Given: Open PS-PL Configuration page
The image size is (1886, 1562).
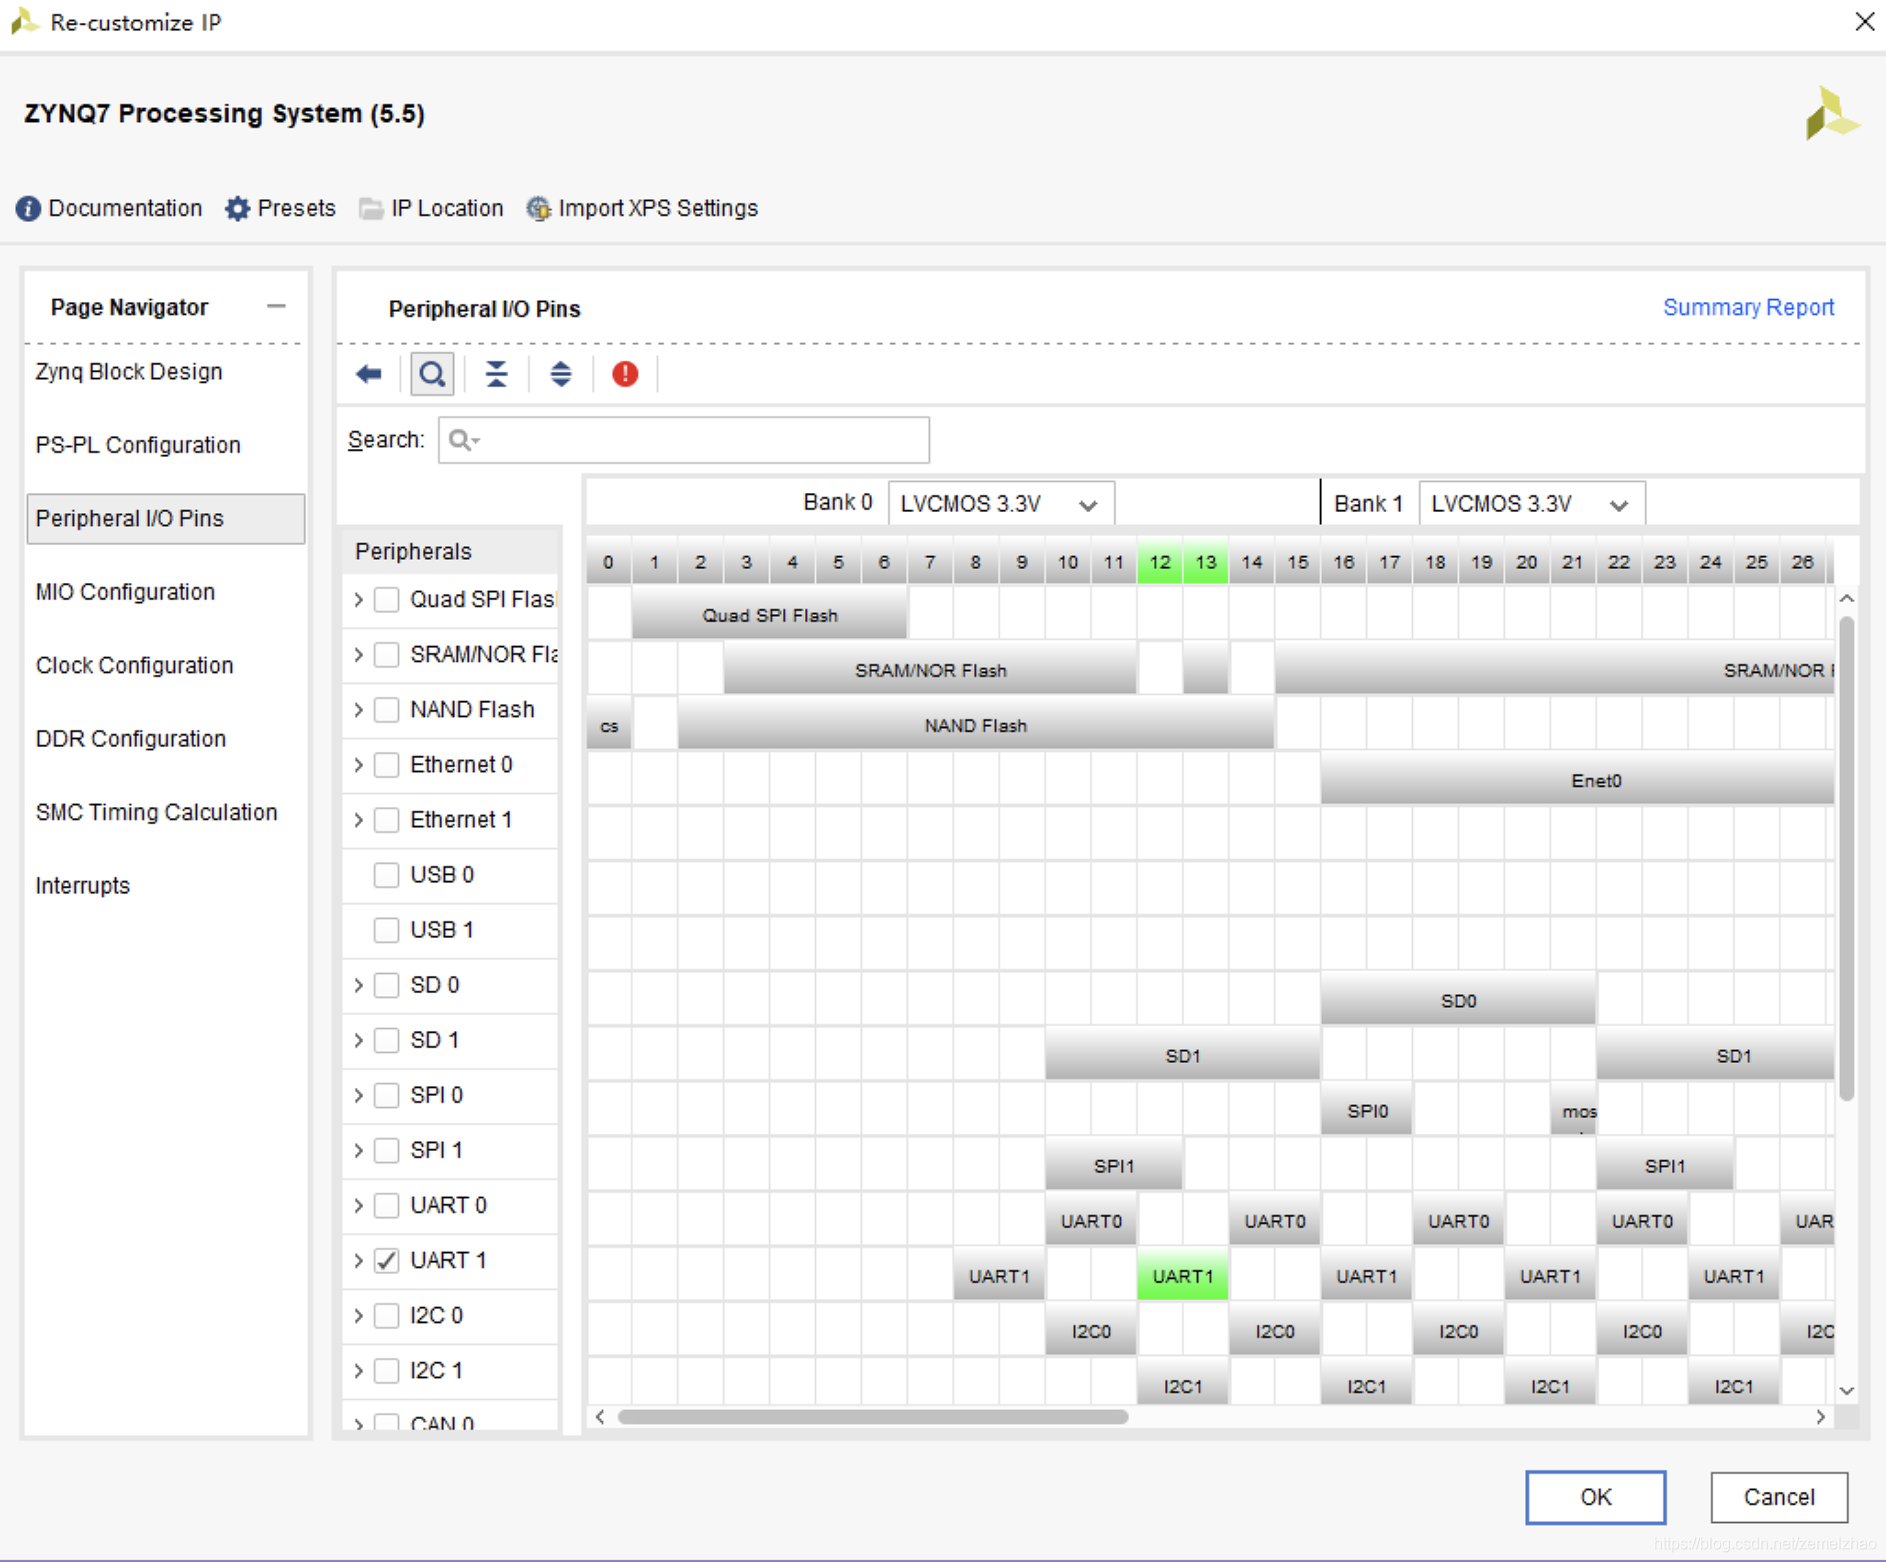Looking at the screenshot, I should (x=138, y=445).
